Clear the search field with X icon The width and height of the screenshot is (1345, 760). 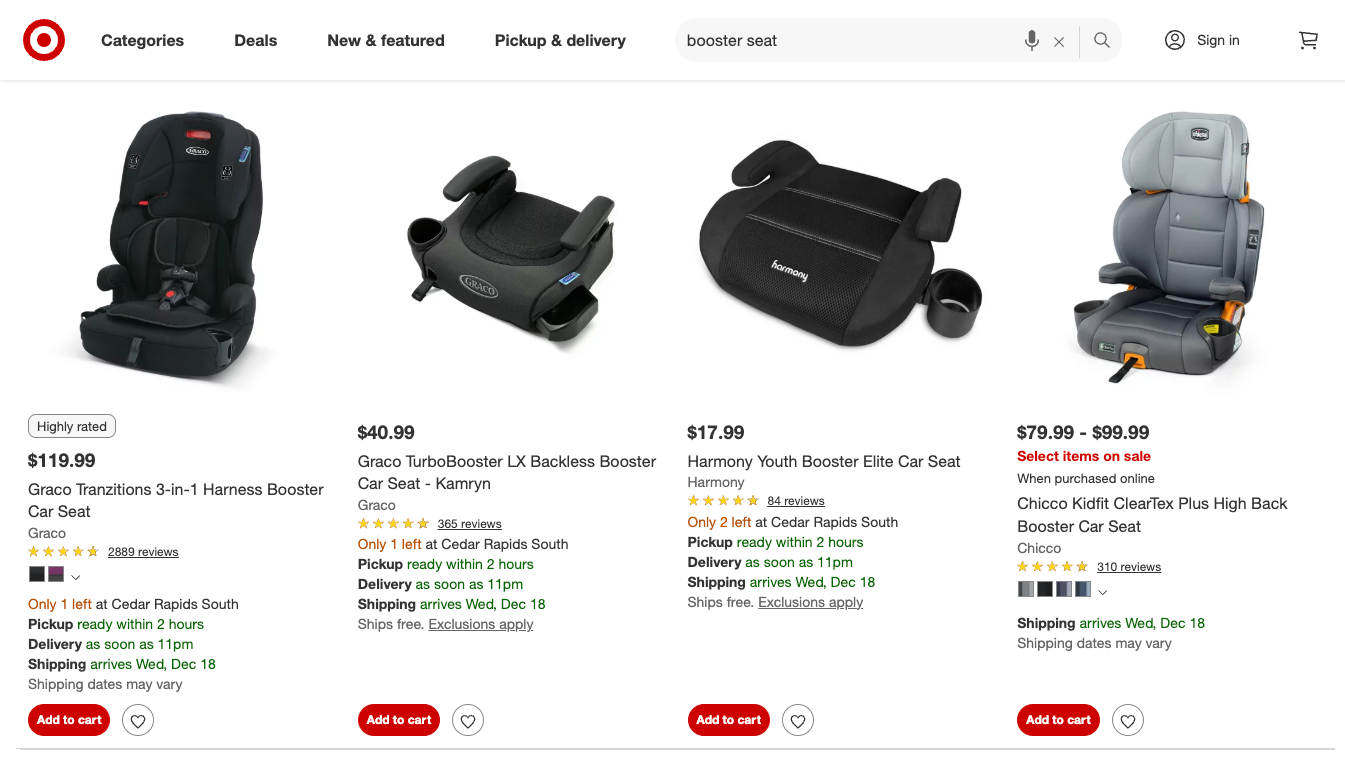(x=1059, y=41)
